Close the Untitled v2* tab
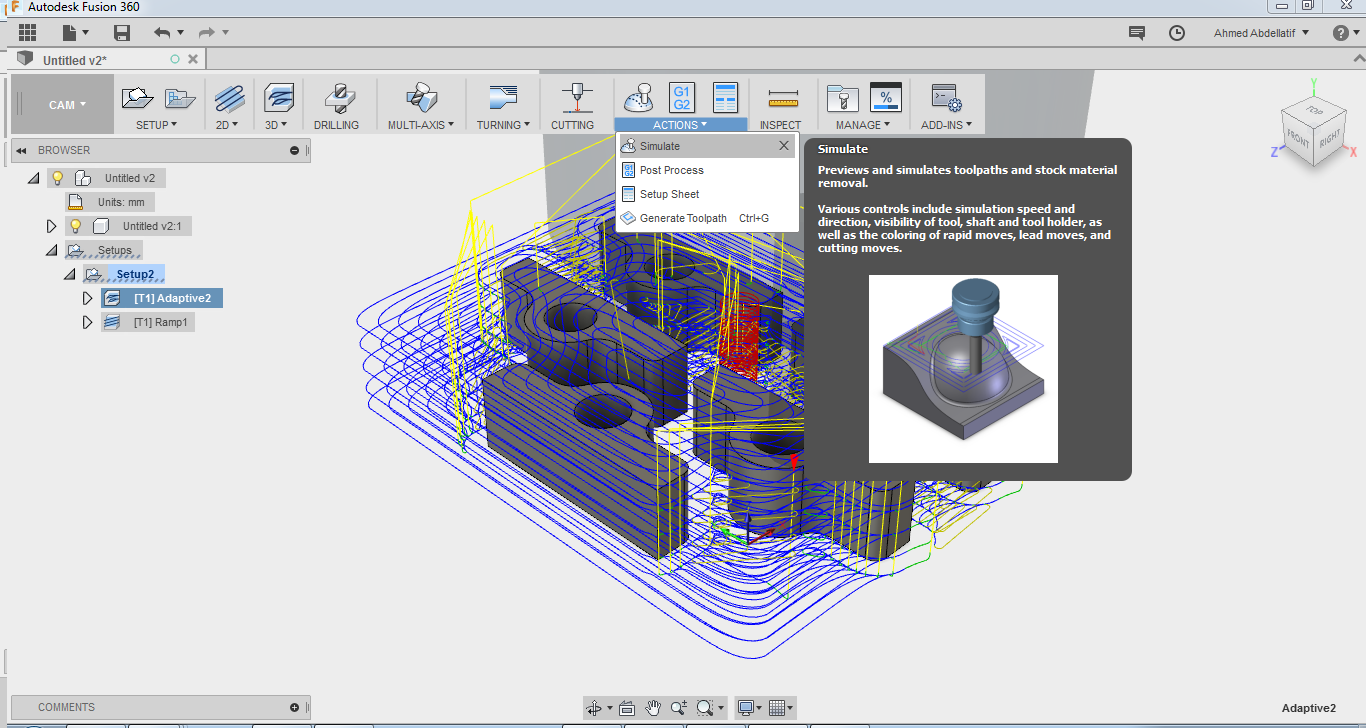The height and width of the screenshot is (728, 1366). click(x=193, y=60)
